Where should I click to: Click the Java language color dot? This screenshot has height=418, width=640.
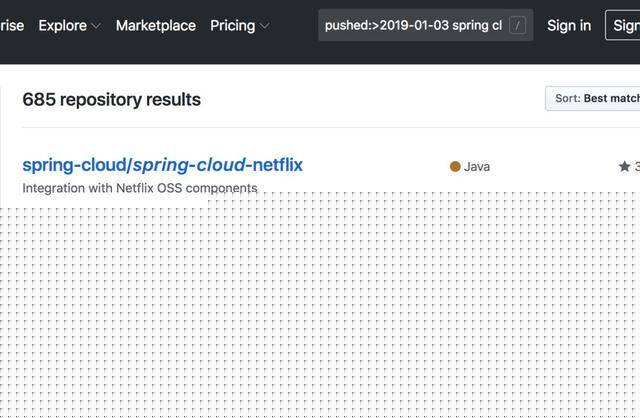(455, 167)
